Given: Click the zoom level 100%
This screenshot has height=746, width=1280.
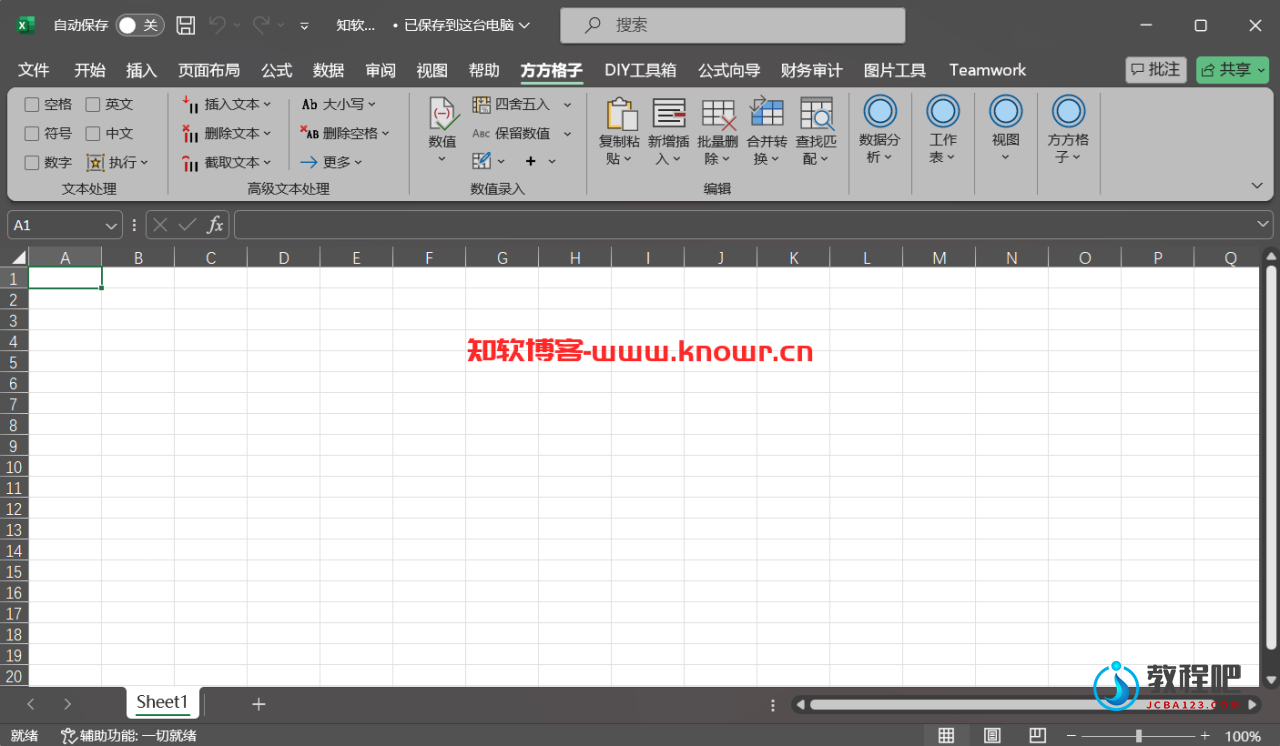Looking at the screenshot, I should coord(1243,736).
